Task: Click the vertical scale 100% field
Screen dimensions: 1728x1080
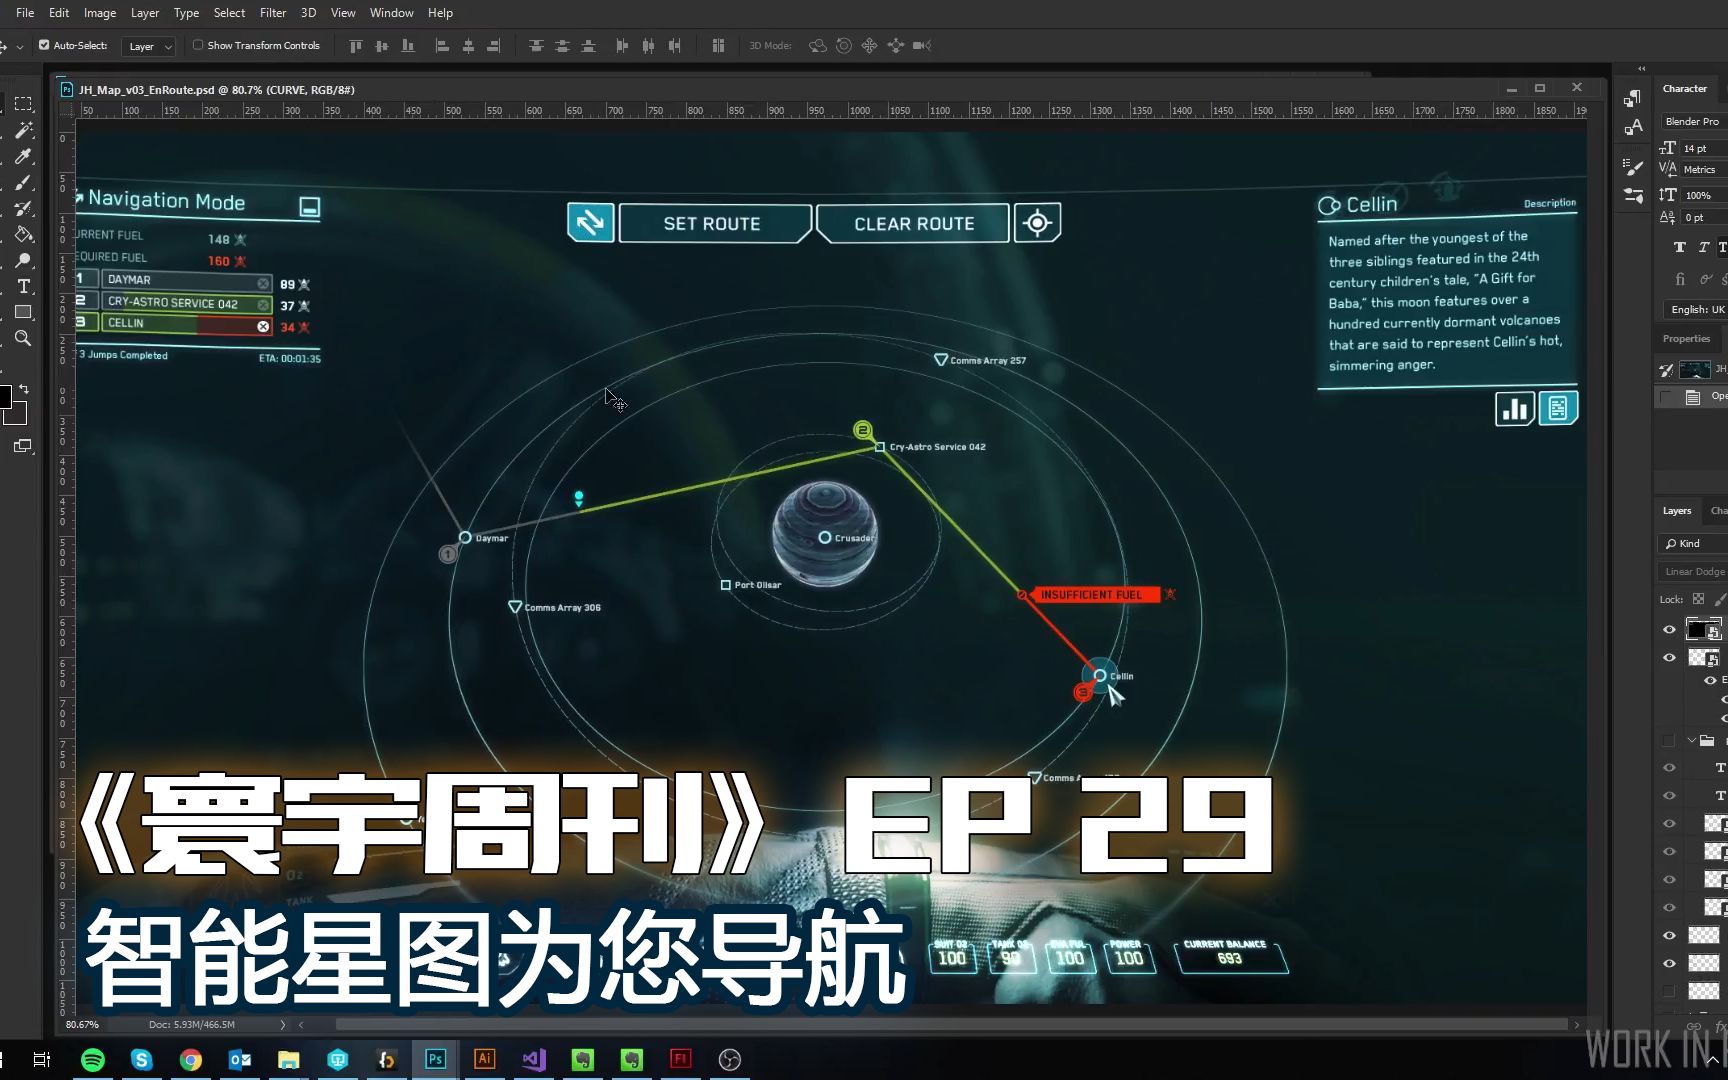Action: pyautogui.click(x=1704, y=195)
